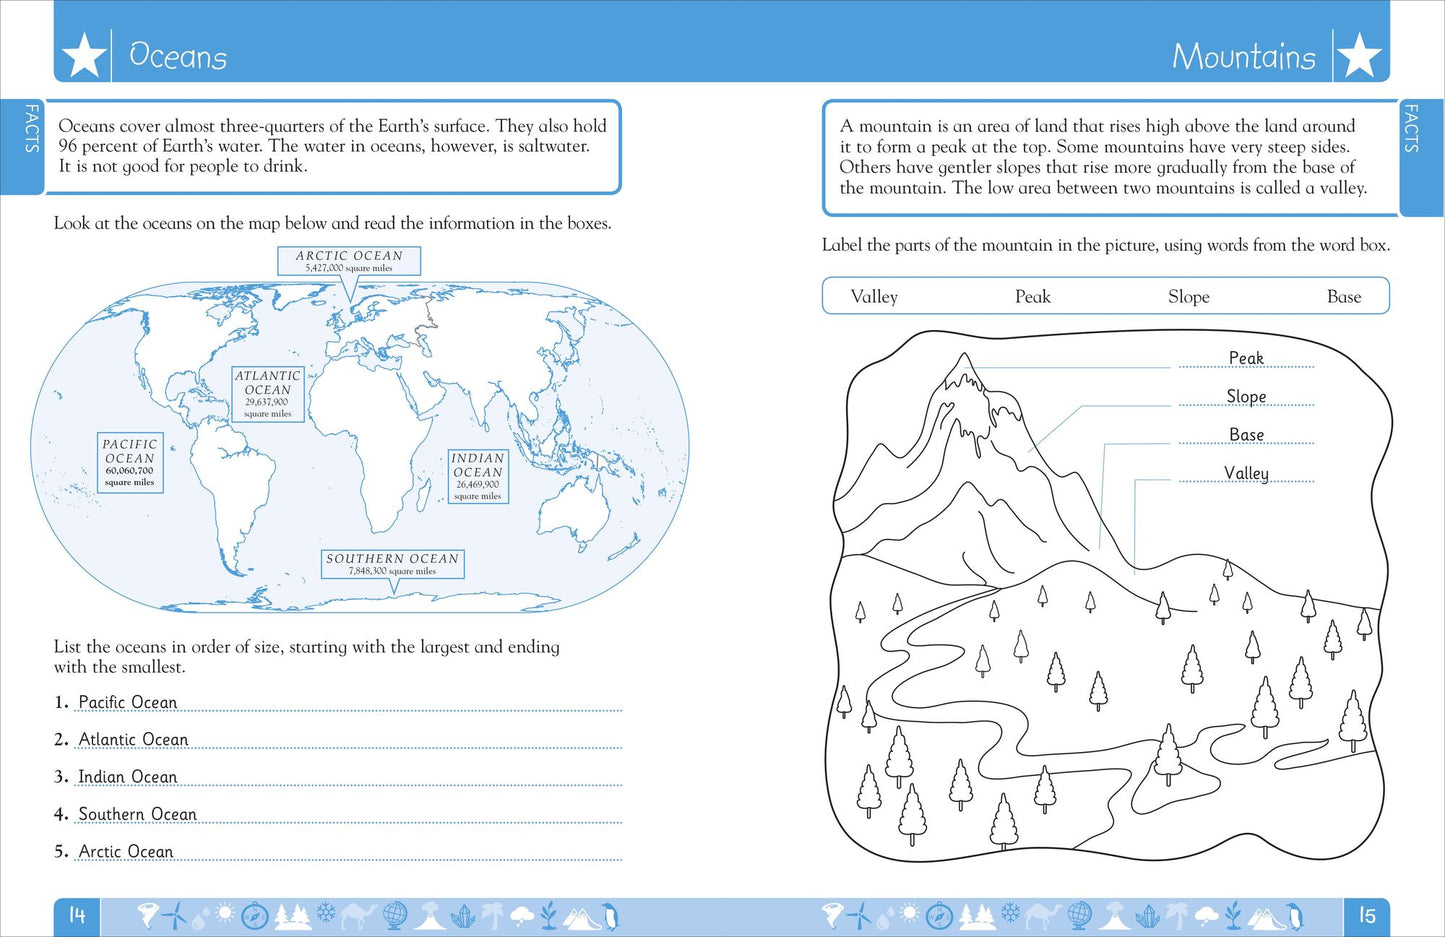Select the FACTS tab on the Oceans page
Screen dimensions: 1445x937
click(22, 146)
